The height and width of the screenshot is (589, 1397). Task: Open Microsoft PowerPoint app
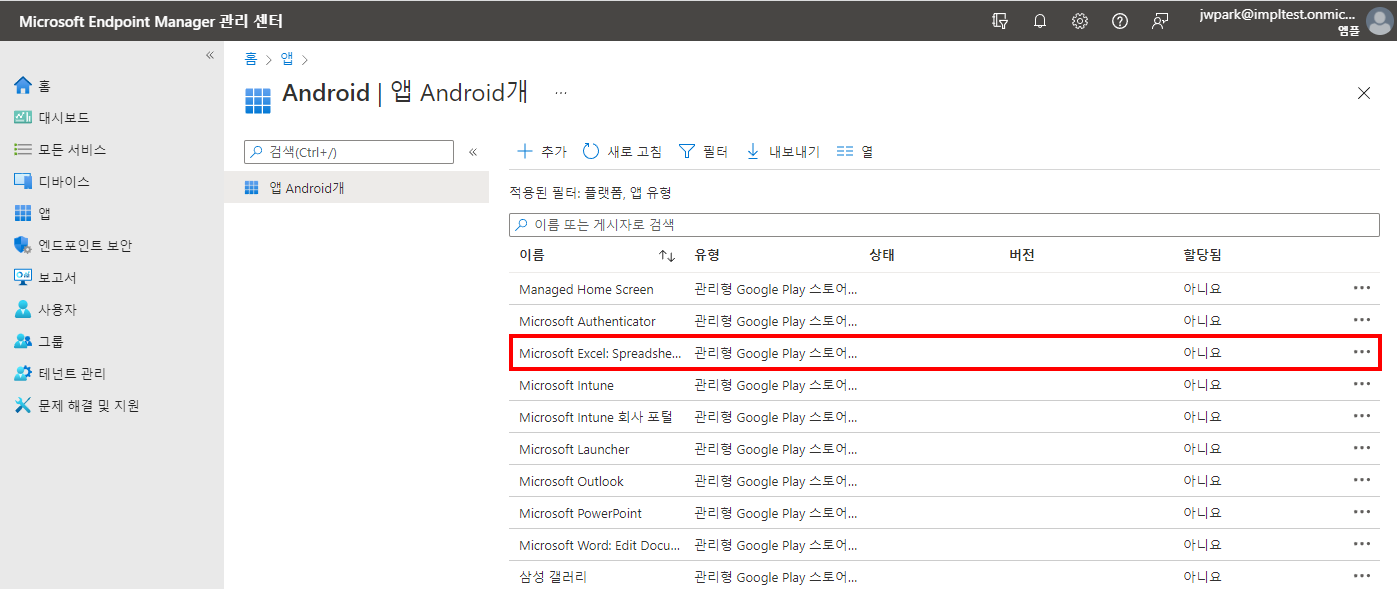click(580, 514)
